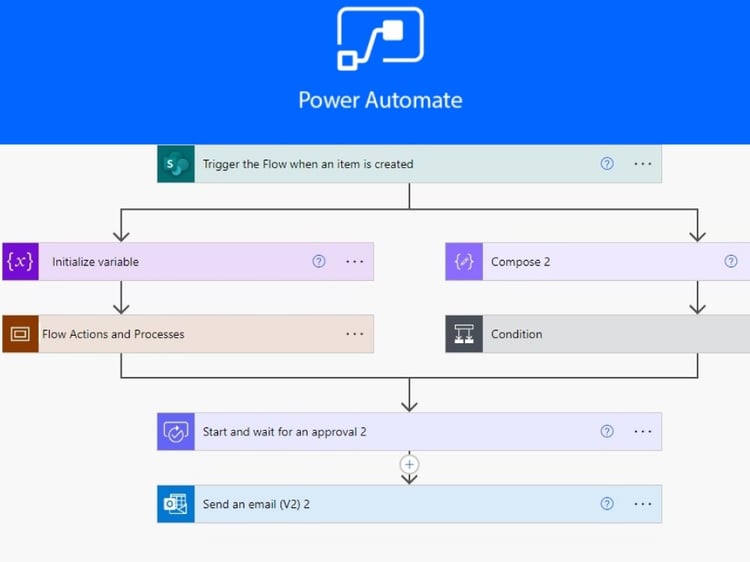Open more options for Initialize variable
The width and height of the screenshot is (750, 562).
(354, 262)
